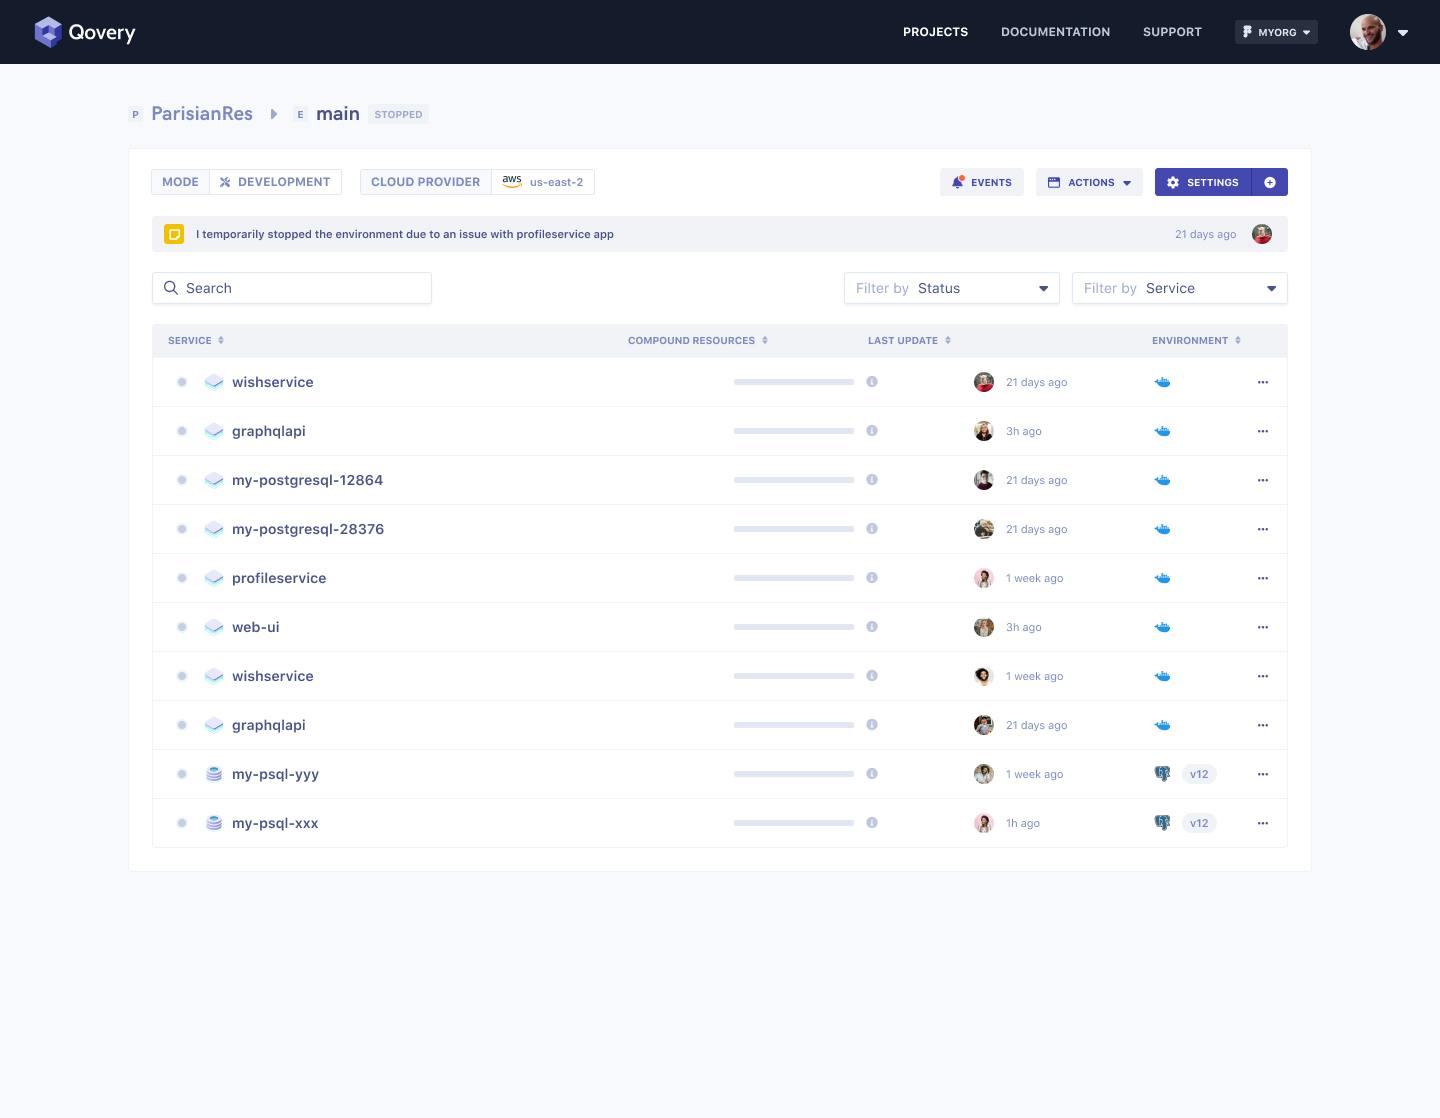Open the three-dot menu for my-psql-yyy

click(1263, 774)
